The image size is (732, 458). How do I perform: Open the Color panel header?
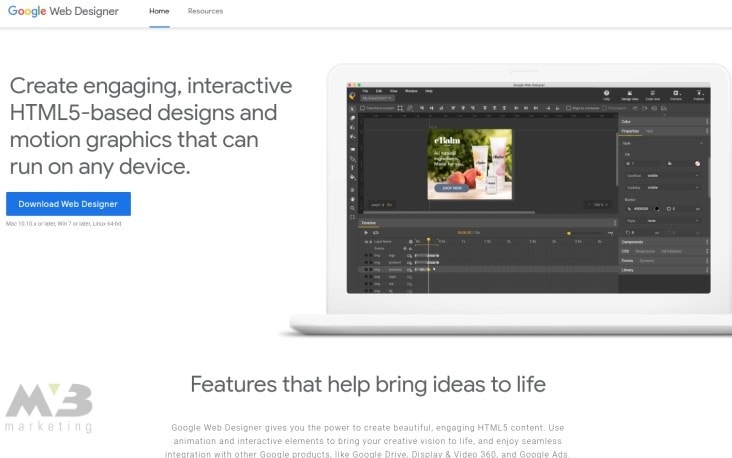click(x=664, y=121)
